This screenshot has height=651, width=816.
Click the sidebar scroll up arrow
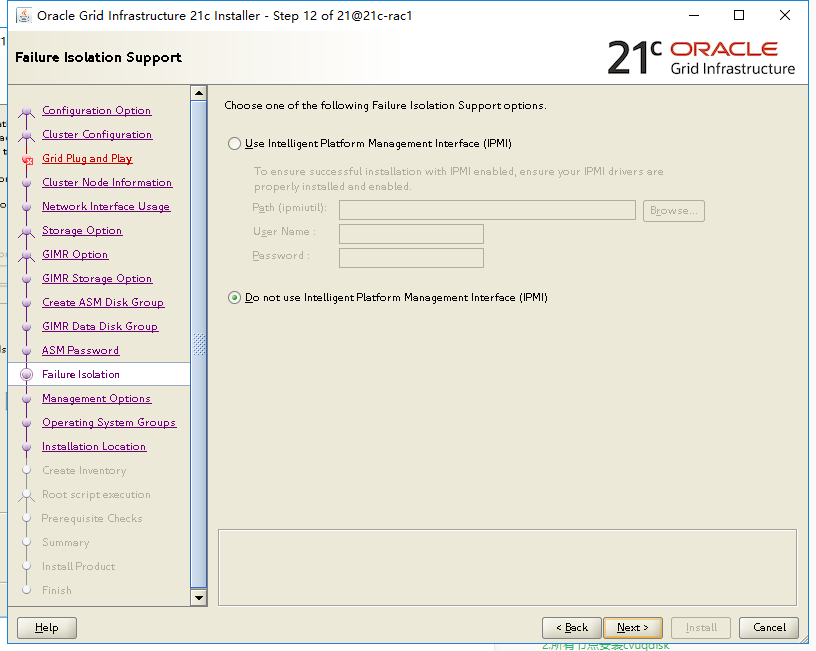tap(199, 93)
